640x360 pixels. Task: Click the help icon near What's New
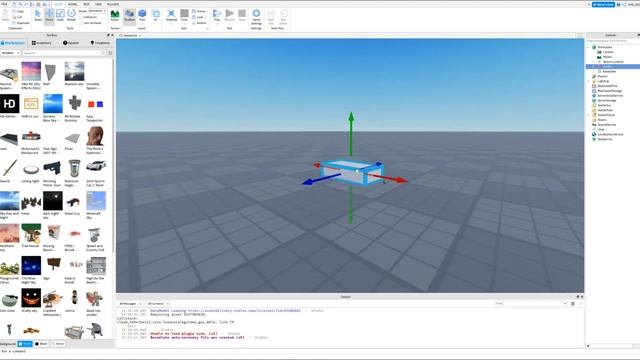tap(619, 4)
